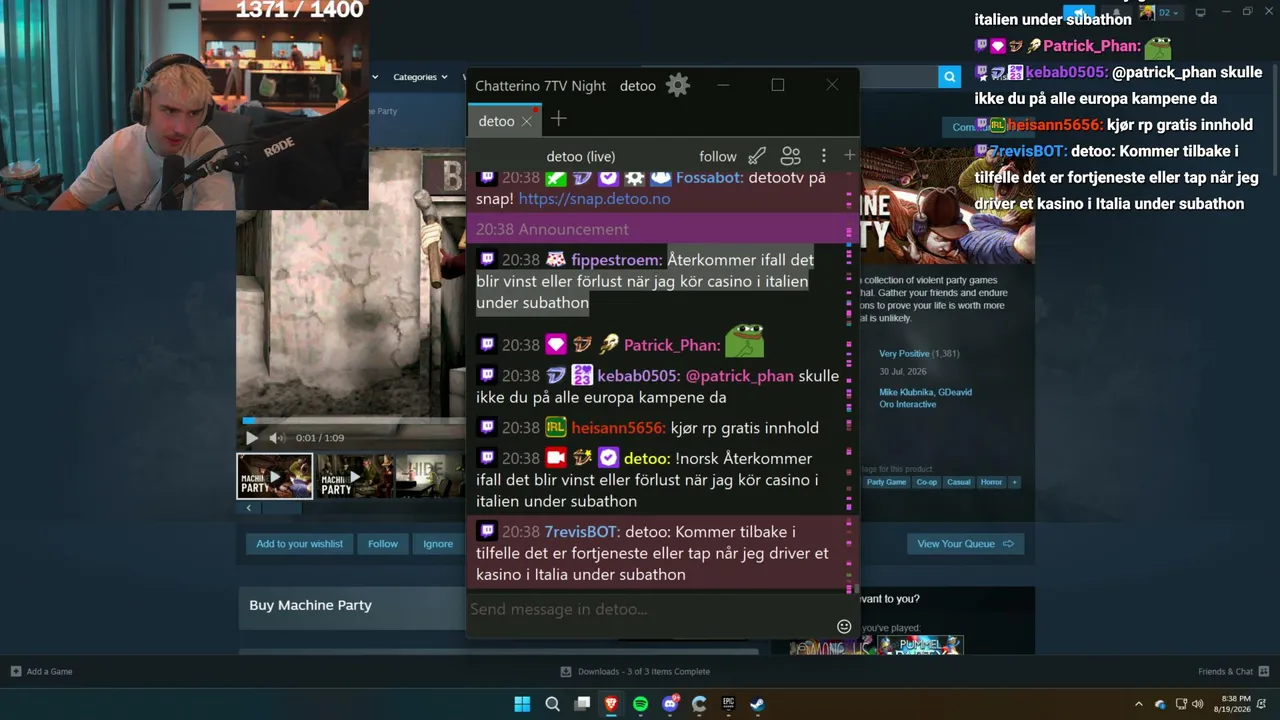
Task: Click the left arrow of thumbnail strip
Action: 249,508
